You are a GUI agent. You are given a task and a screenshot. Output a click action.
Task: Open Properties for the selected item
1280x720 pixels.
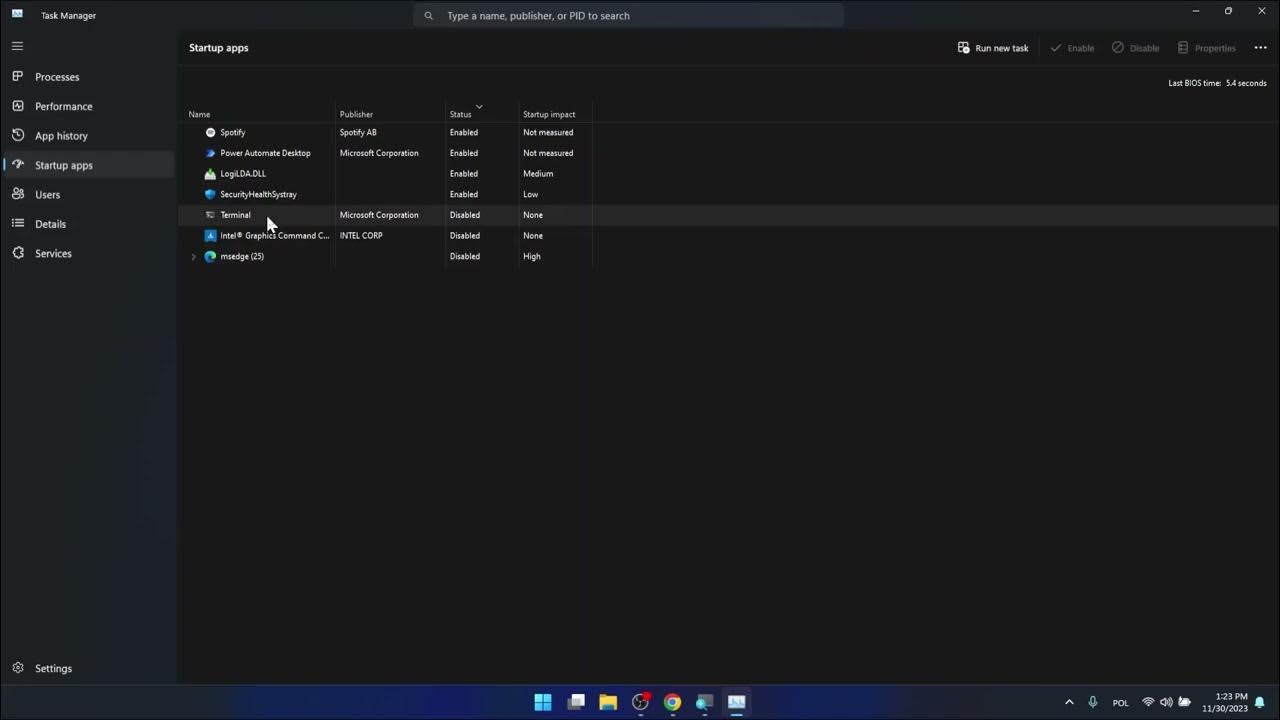[x=1207, y=47]
